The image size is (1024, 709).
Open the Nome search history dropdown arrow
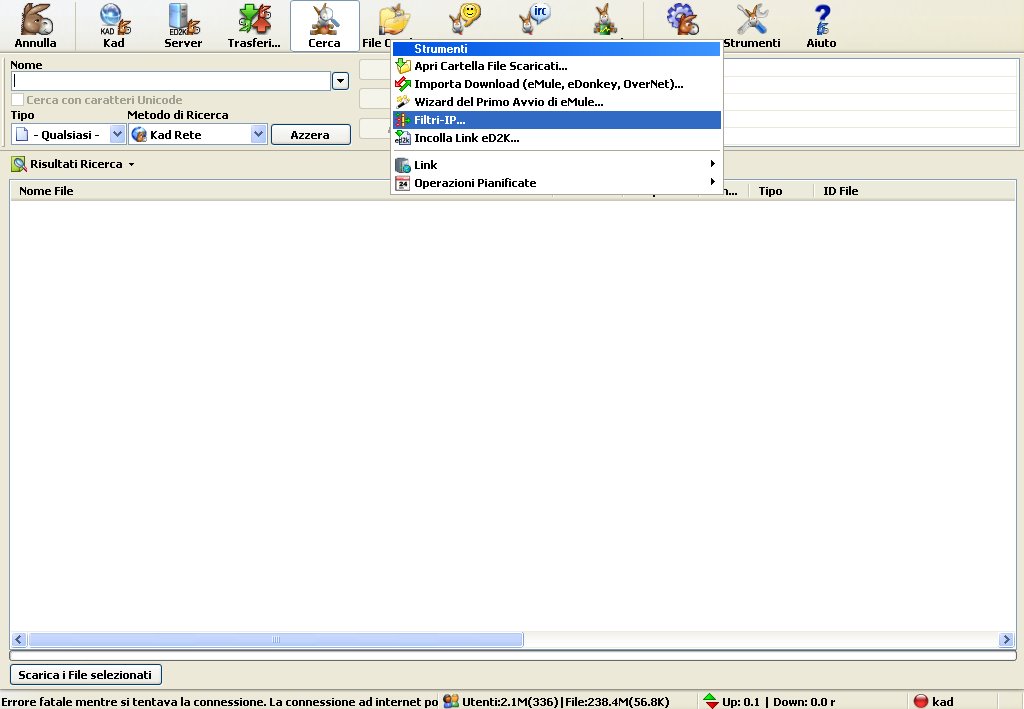[x=340, y=81]
